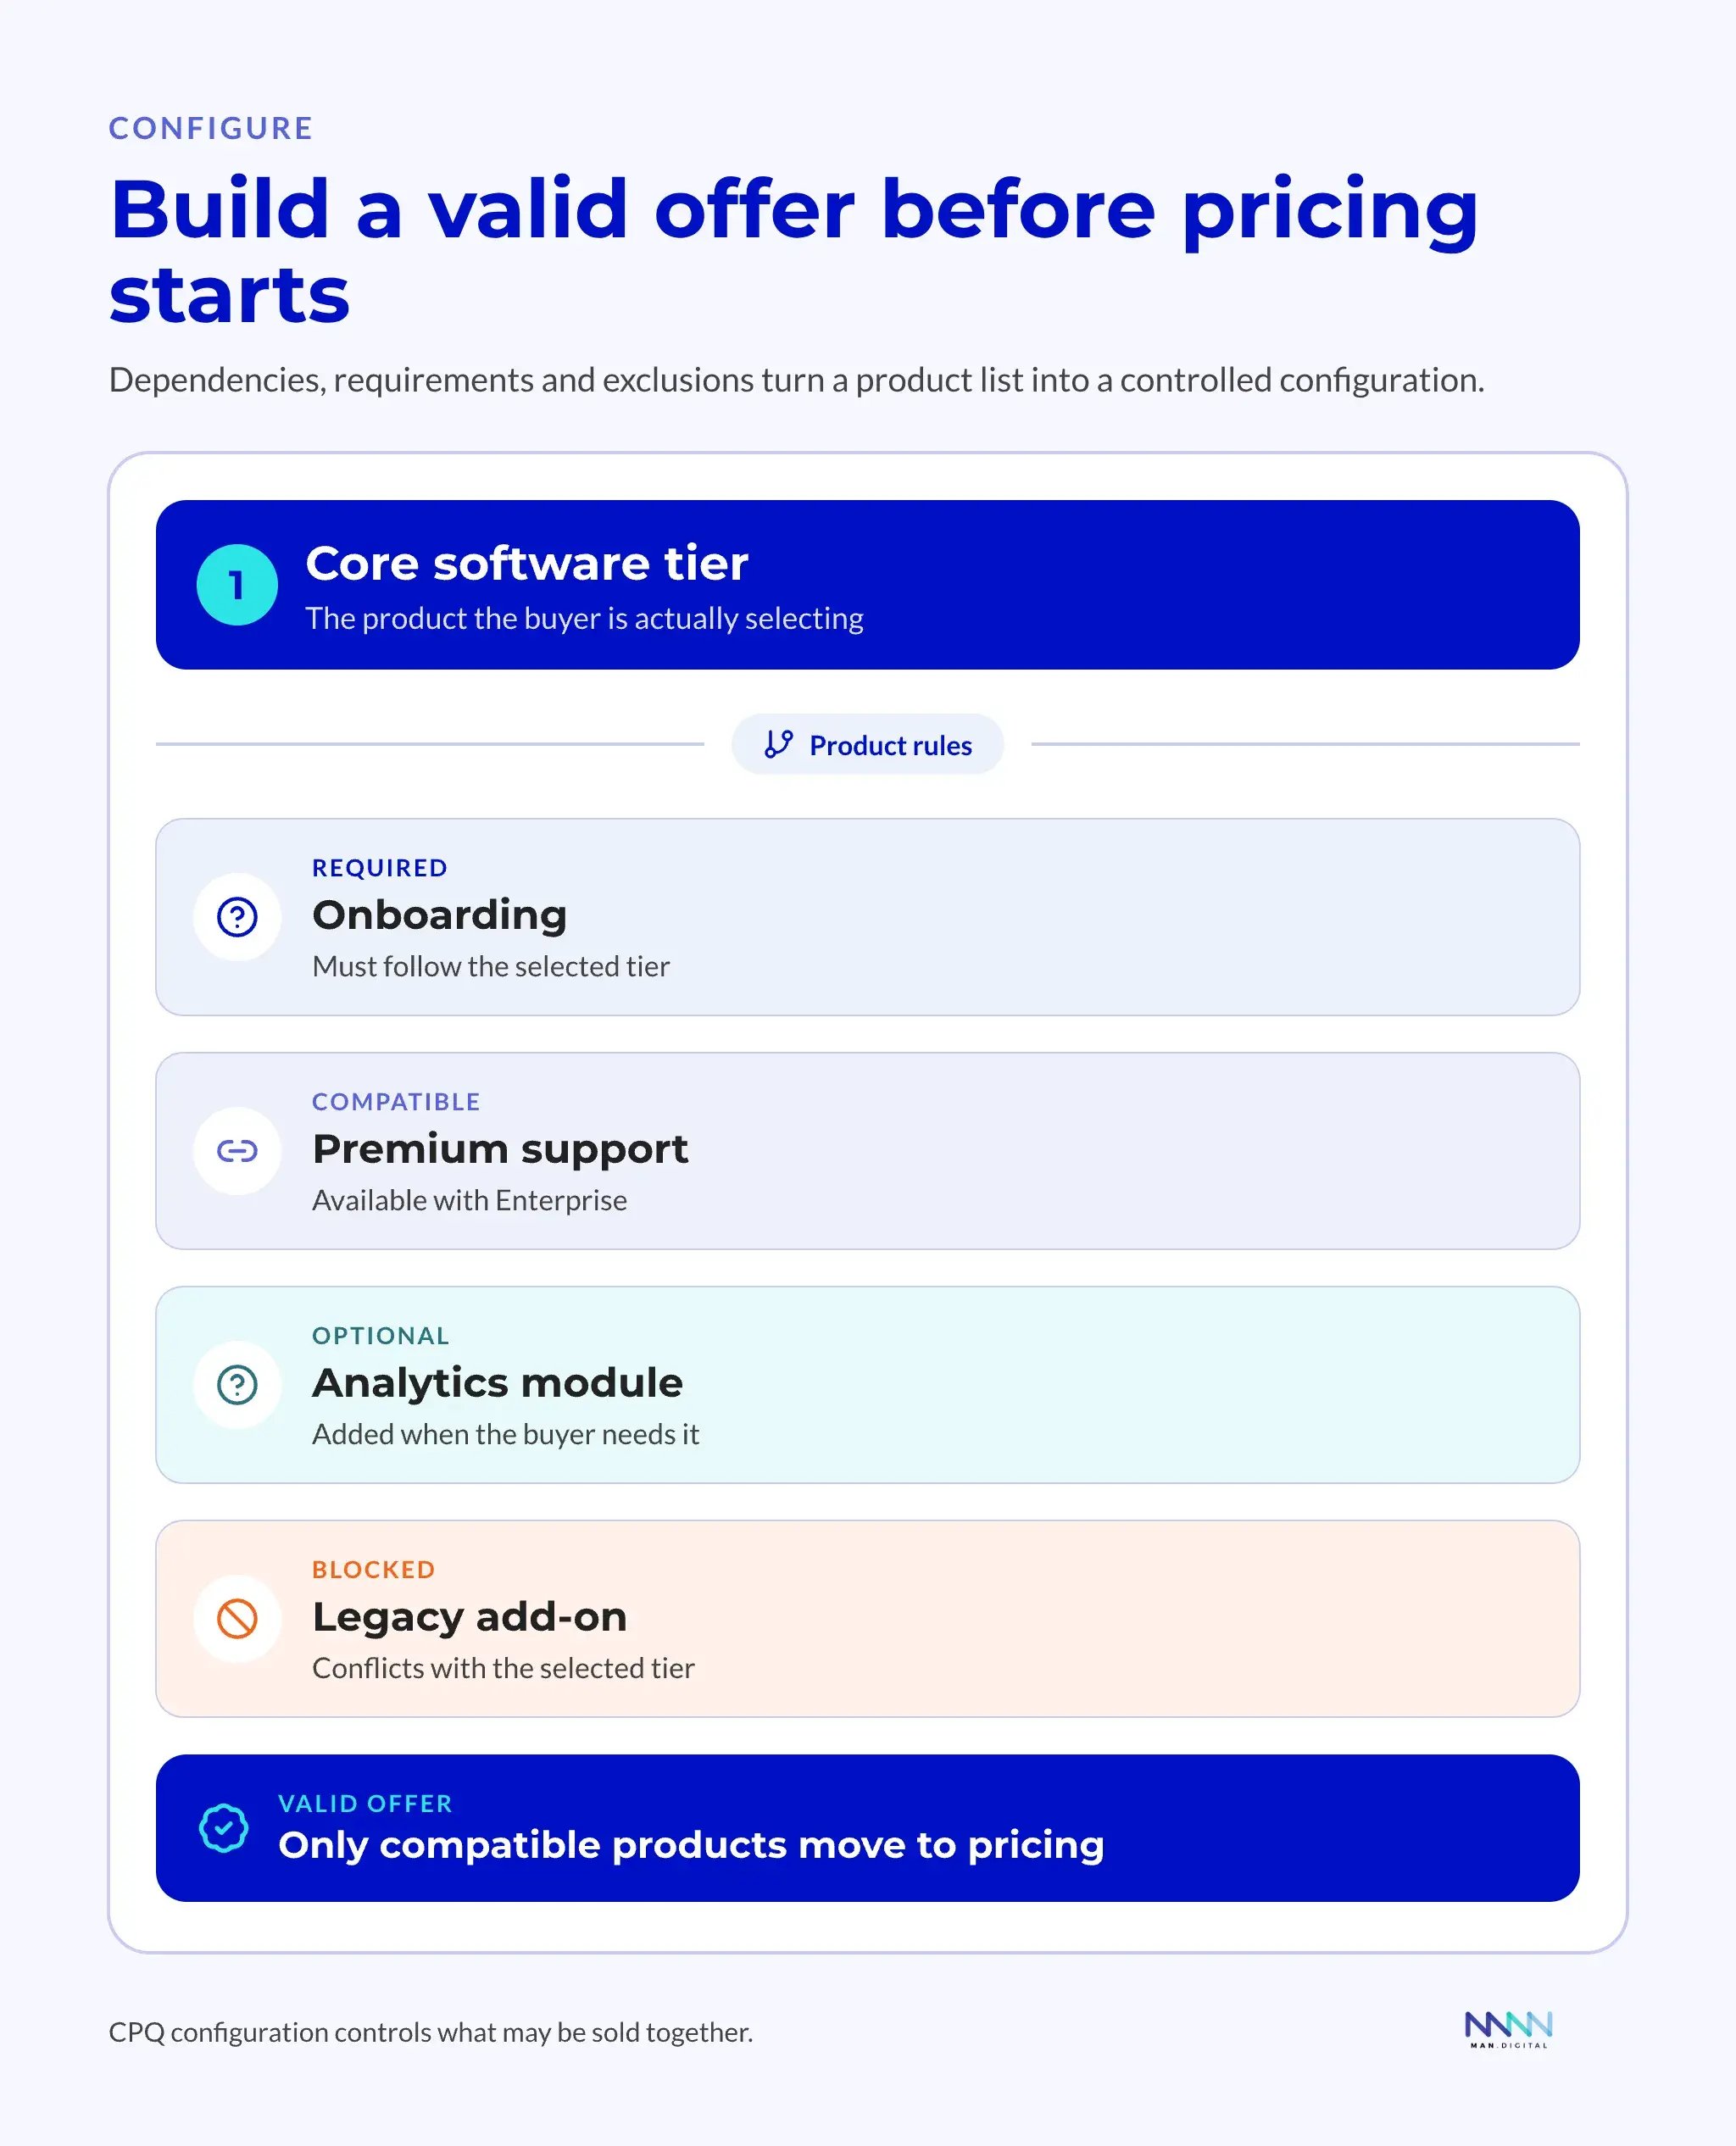Select the Analytics module optional card

(x=867, y=1385)
